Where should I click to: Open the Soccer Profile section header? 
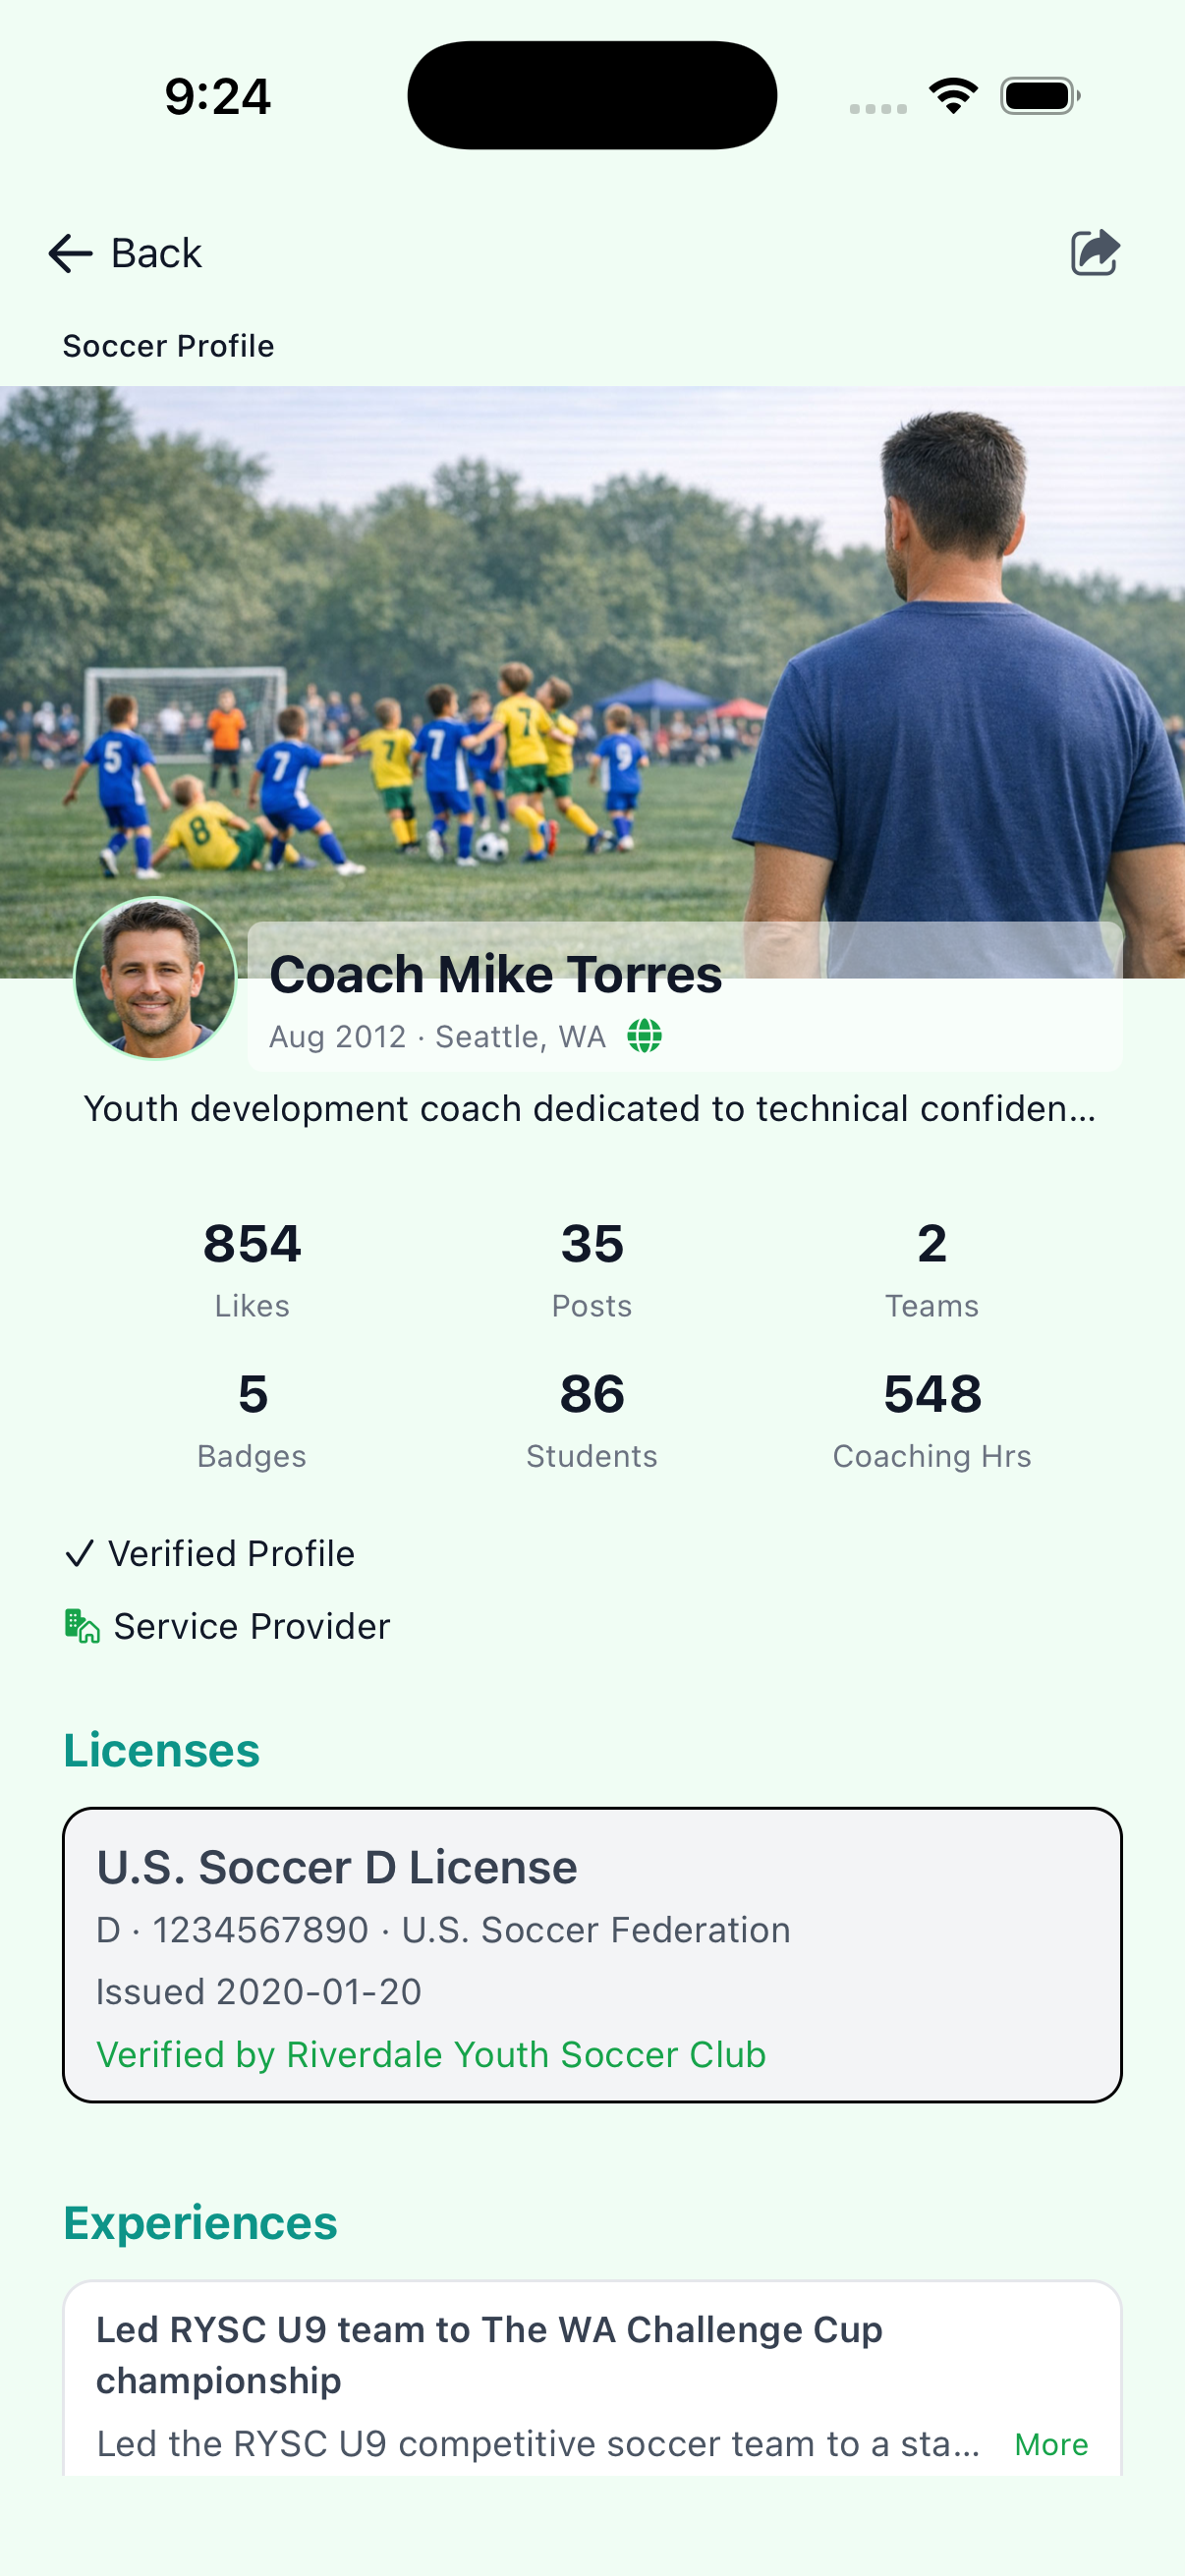coord(168,345)
